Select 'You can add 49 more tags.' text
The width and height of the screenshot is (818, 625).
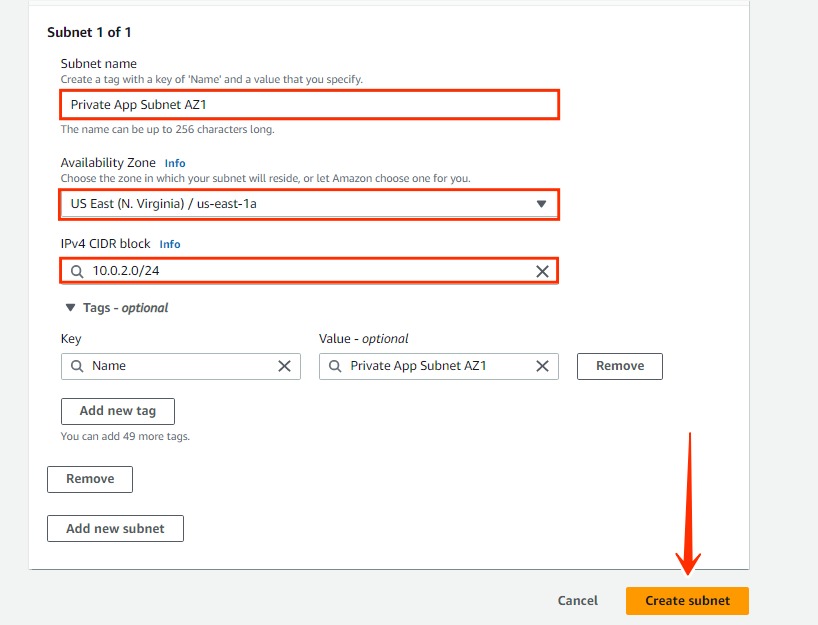click(125, 436)
